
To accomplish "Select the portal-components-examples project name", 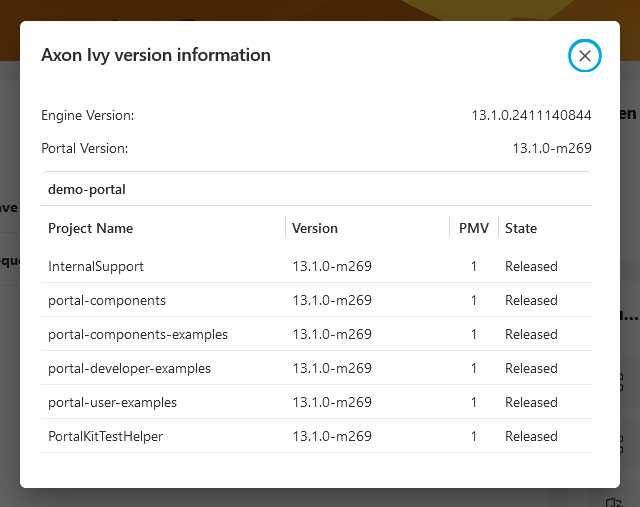I will [138, 334].
